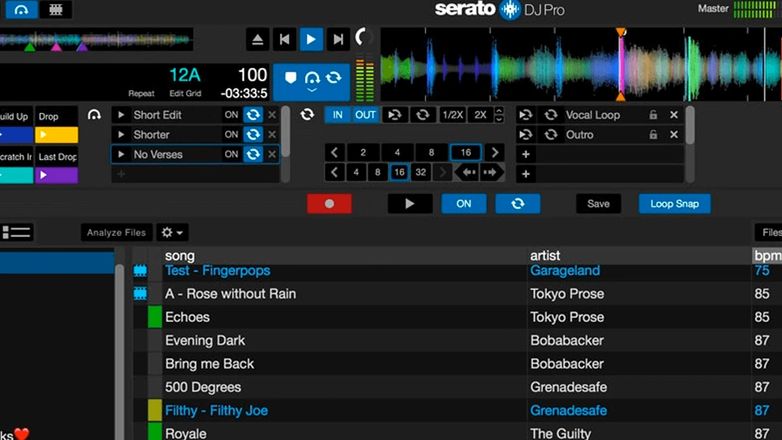
Task: Jump to the next track
Action: tap(338, 39)
